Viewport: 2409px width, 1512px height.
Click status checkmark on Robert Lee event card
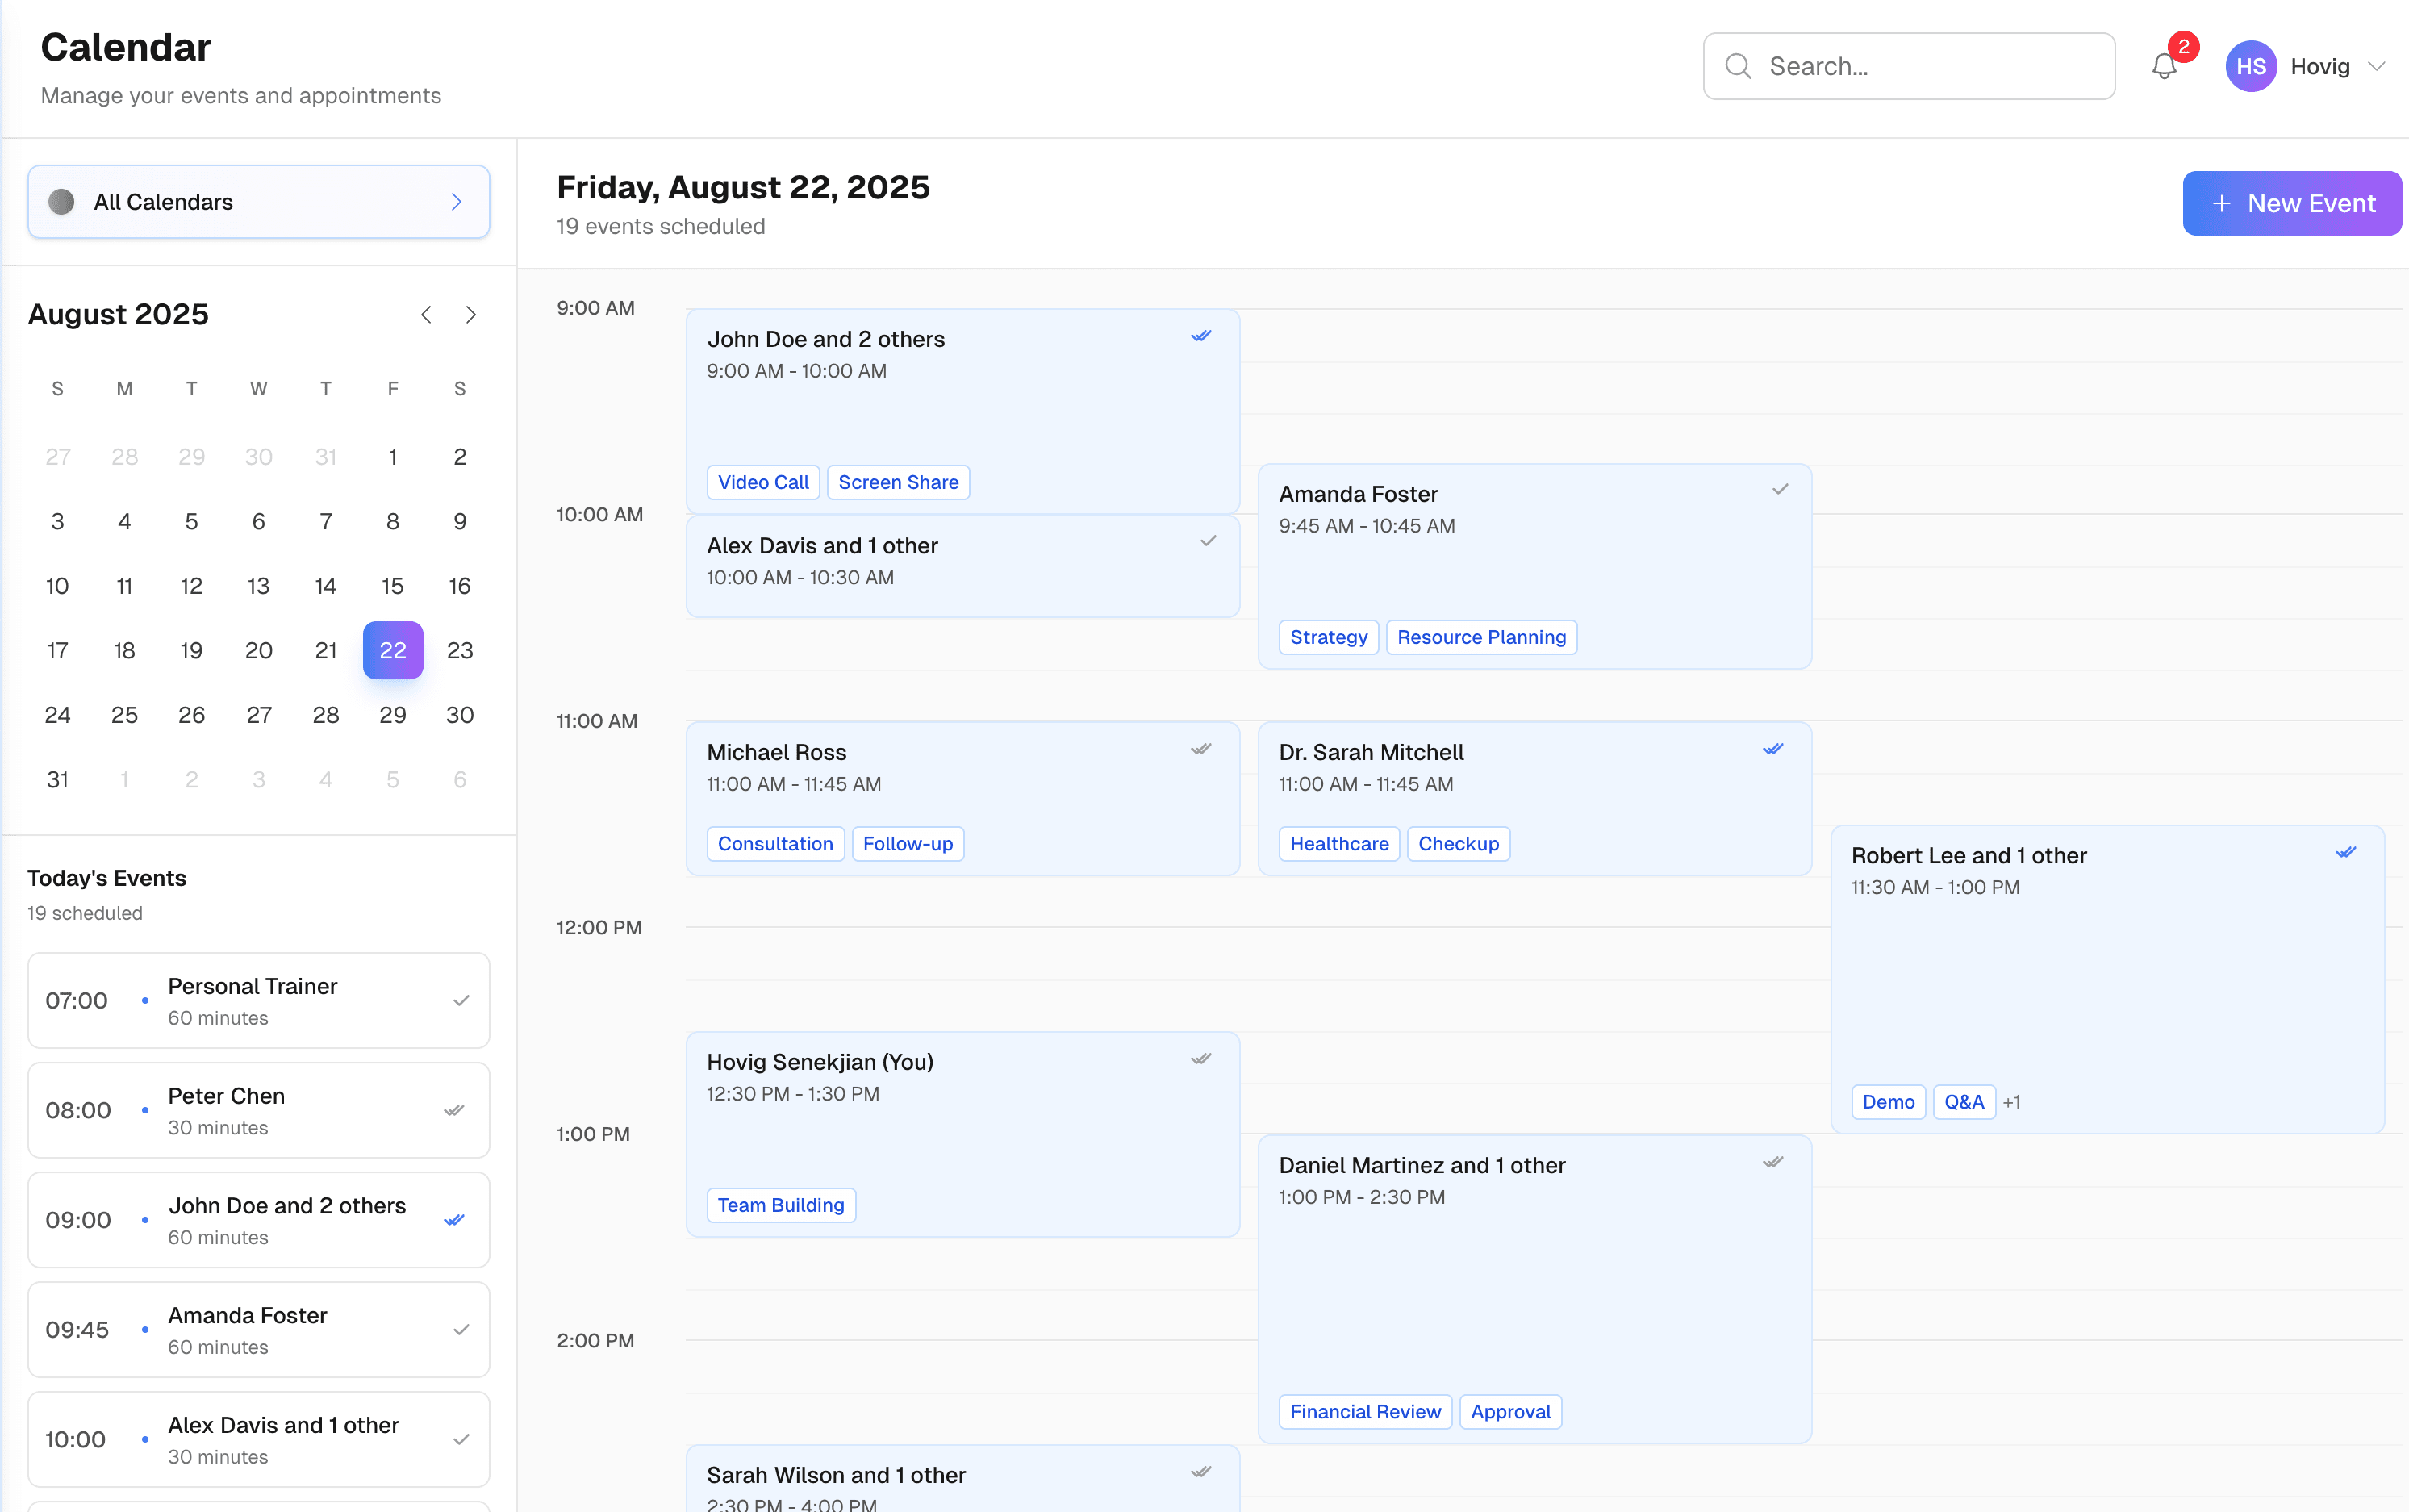2346,852
